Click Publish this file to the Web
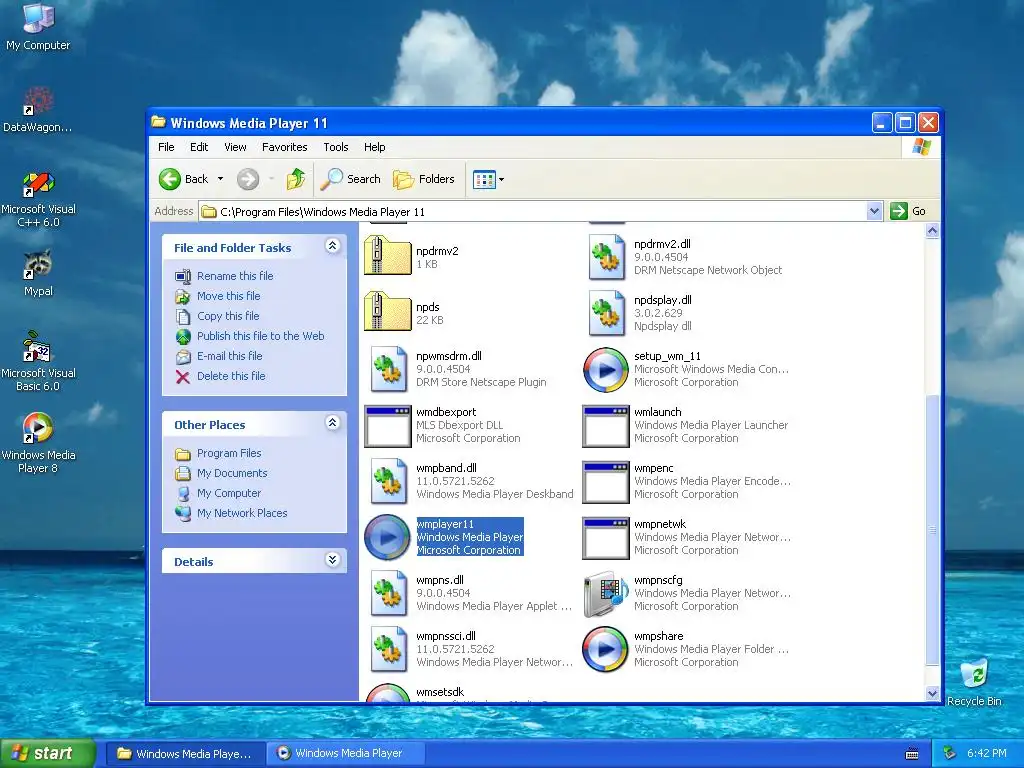The width and height of the screenshot is (1024, 768). coord(261,336)
